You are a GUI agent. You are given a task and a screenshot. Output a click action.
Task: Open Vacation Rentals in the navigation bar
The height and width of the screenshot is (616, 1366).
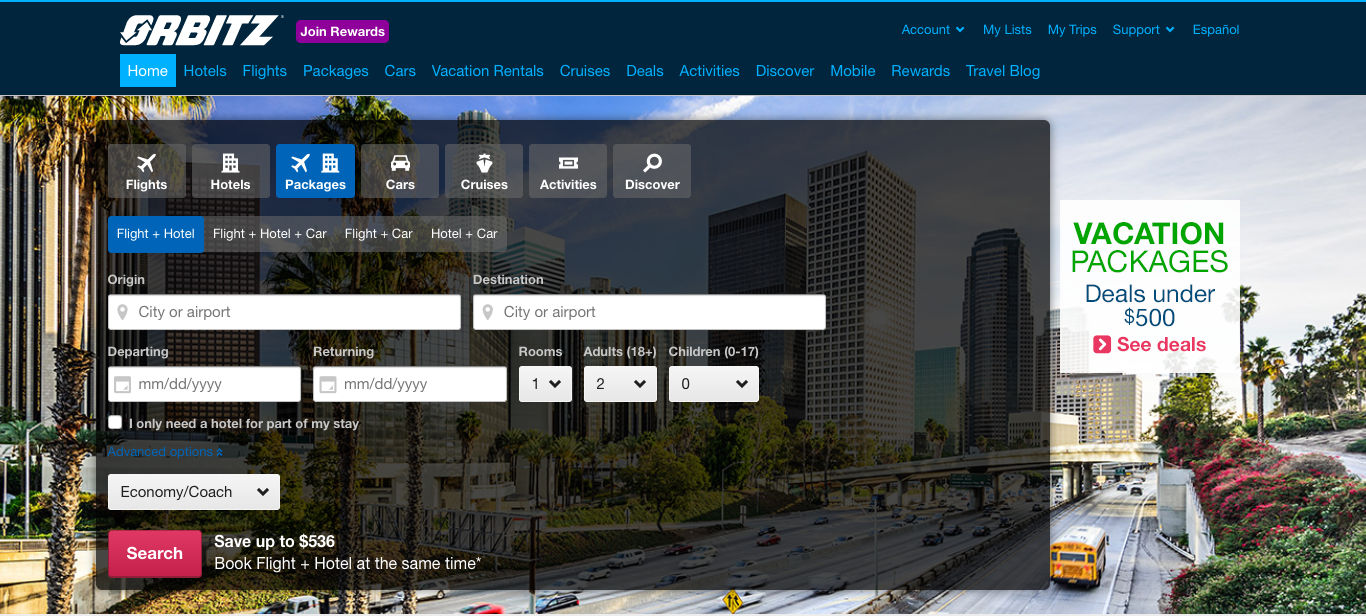[x=488, y=71]
